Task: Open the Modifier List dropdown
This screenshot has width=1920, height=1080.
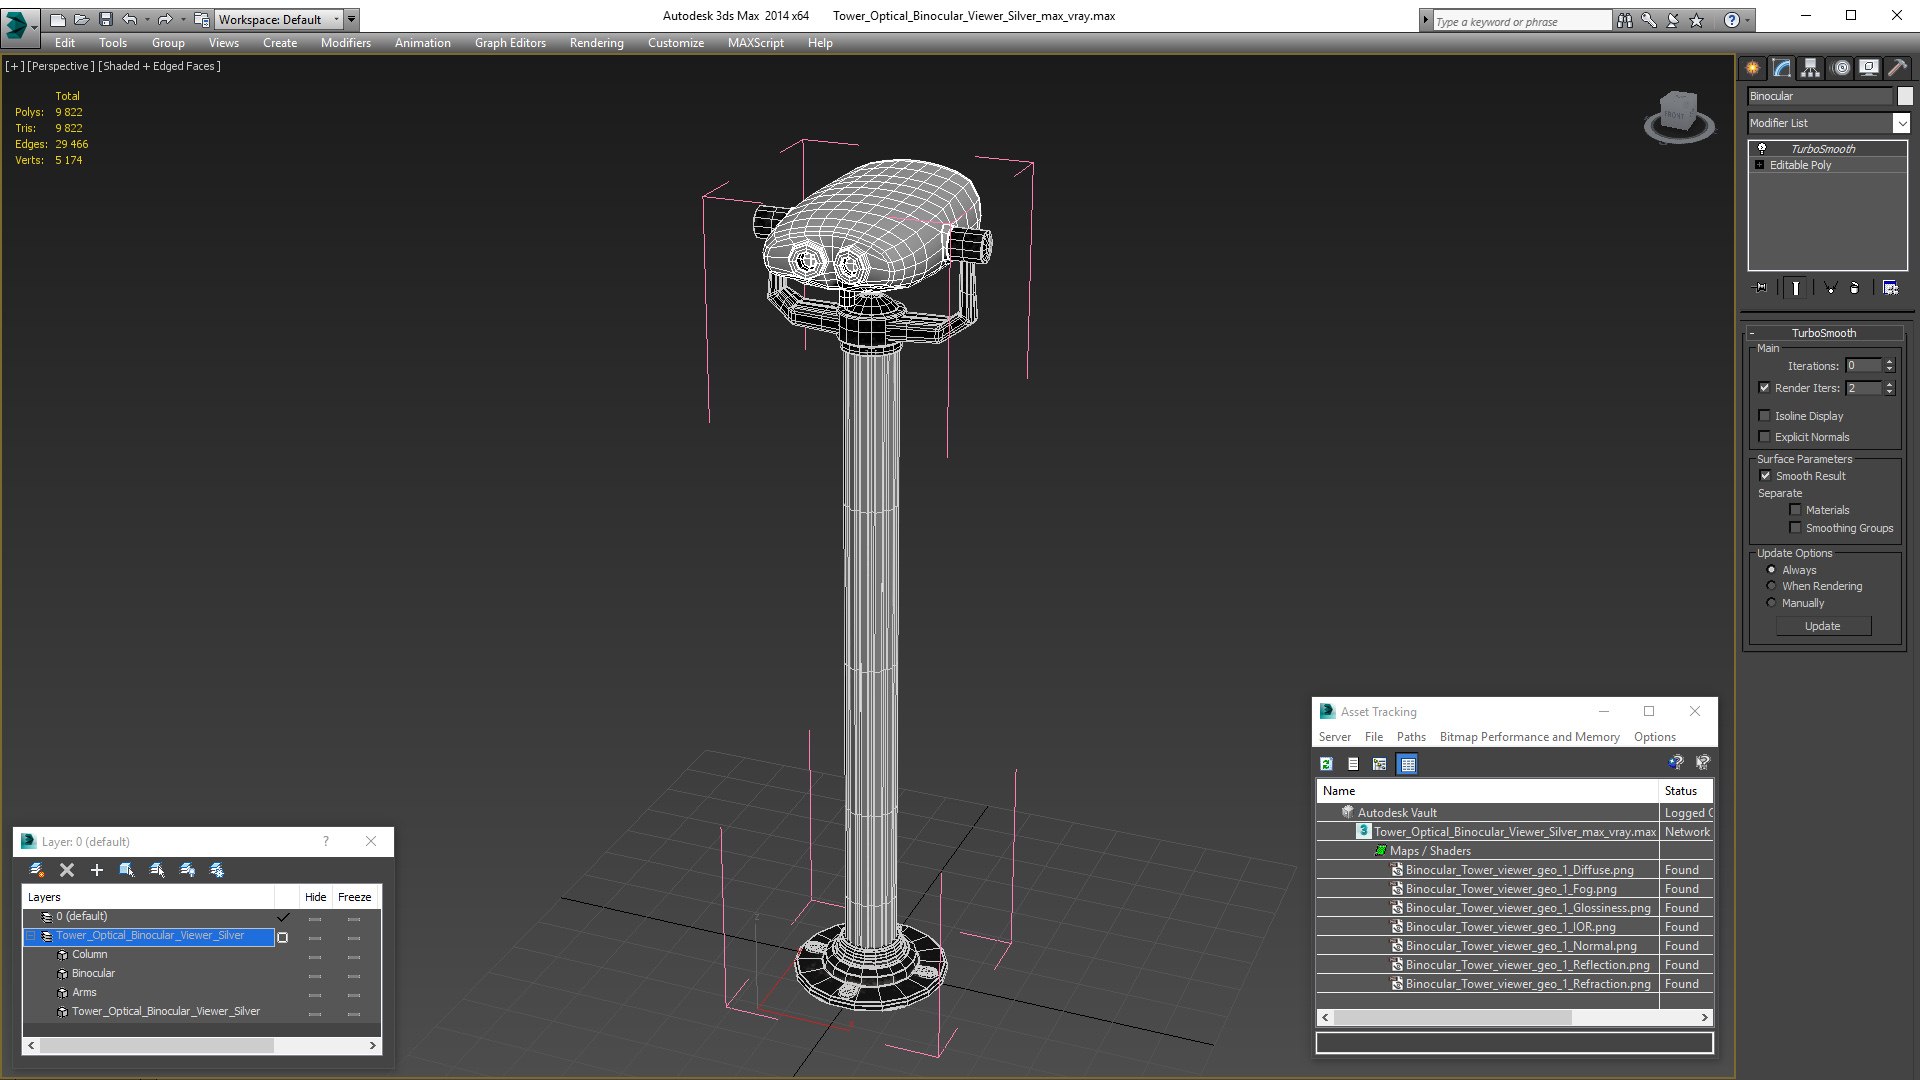Action: click(1901, 123)
